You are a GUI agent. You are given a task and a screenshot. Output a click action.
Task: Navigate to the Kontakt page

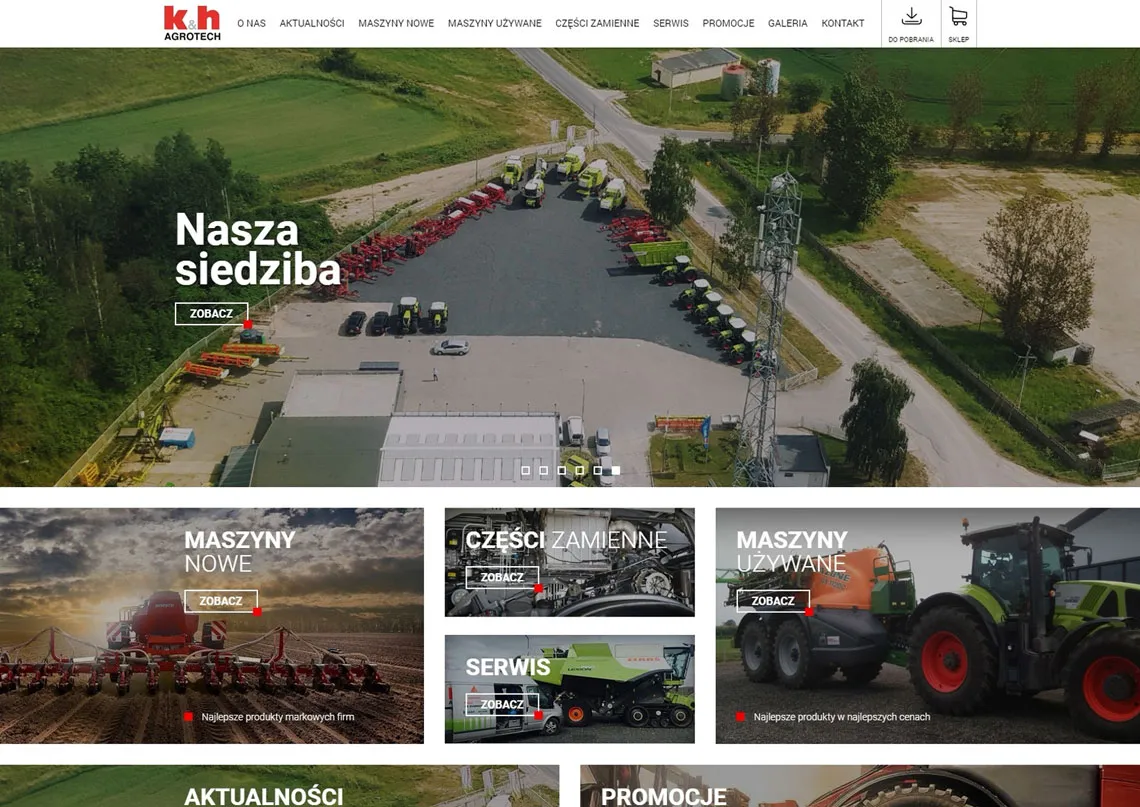[843, 23]
